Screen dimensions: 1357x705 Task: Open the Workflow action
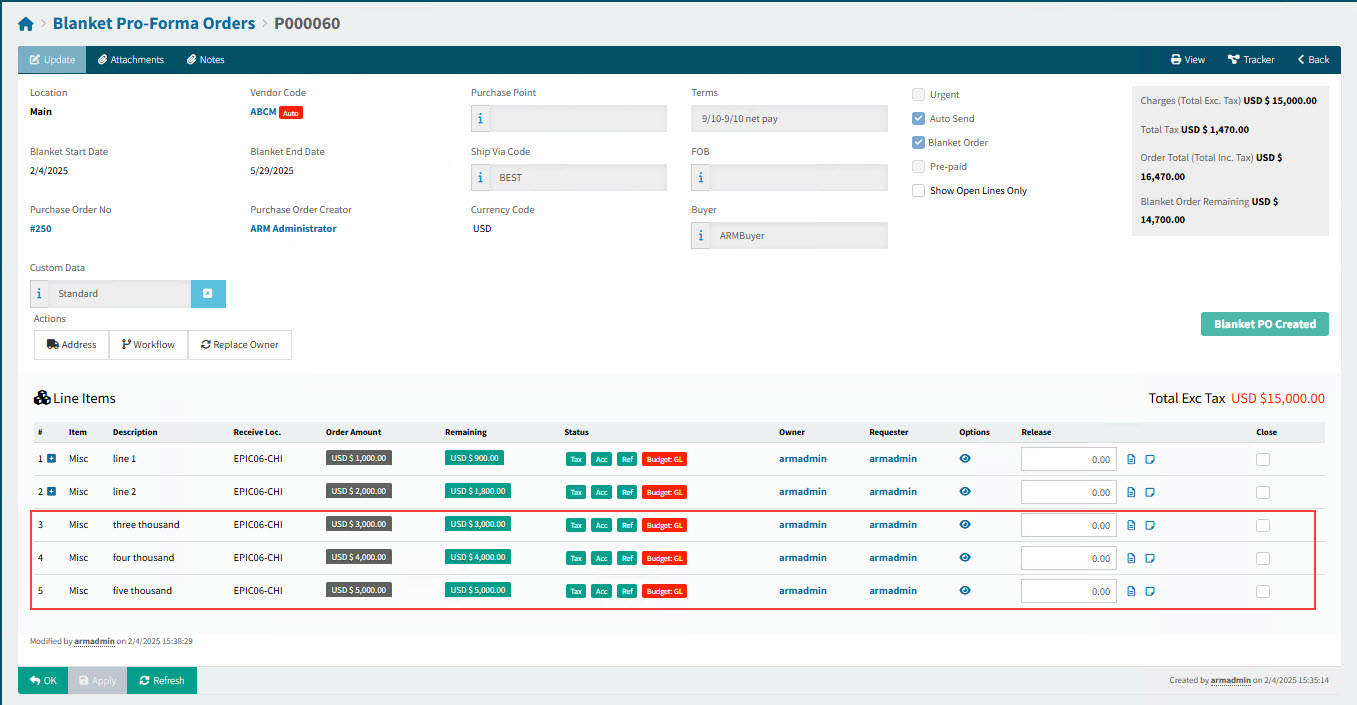(148, 345)
